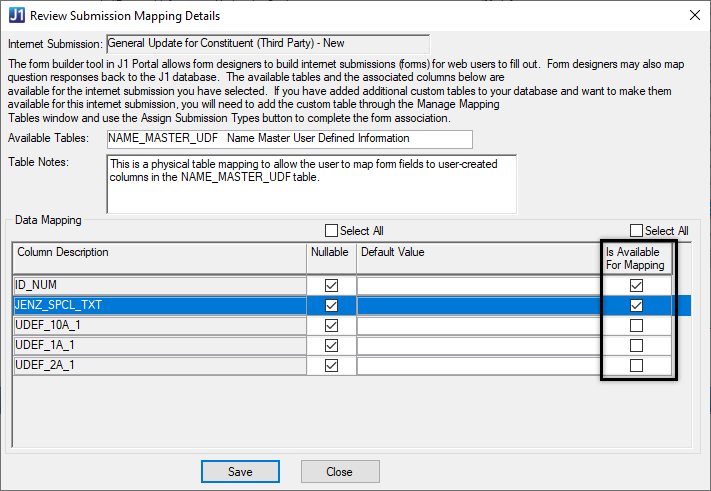The width and height of the screenshot is (711, 491).
Task: Uncheck Is Available For Mapping for ID_NUM
Action: tap(636, 286)
